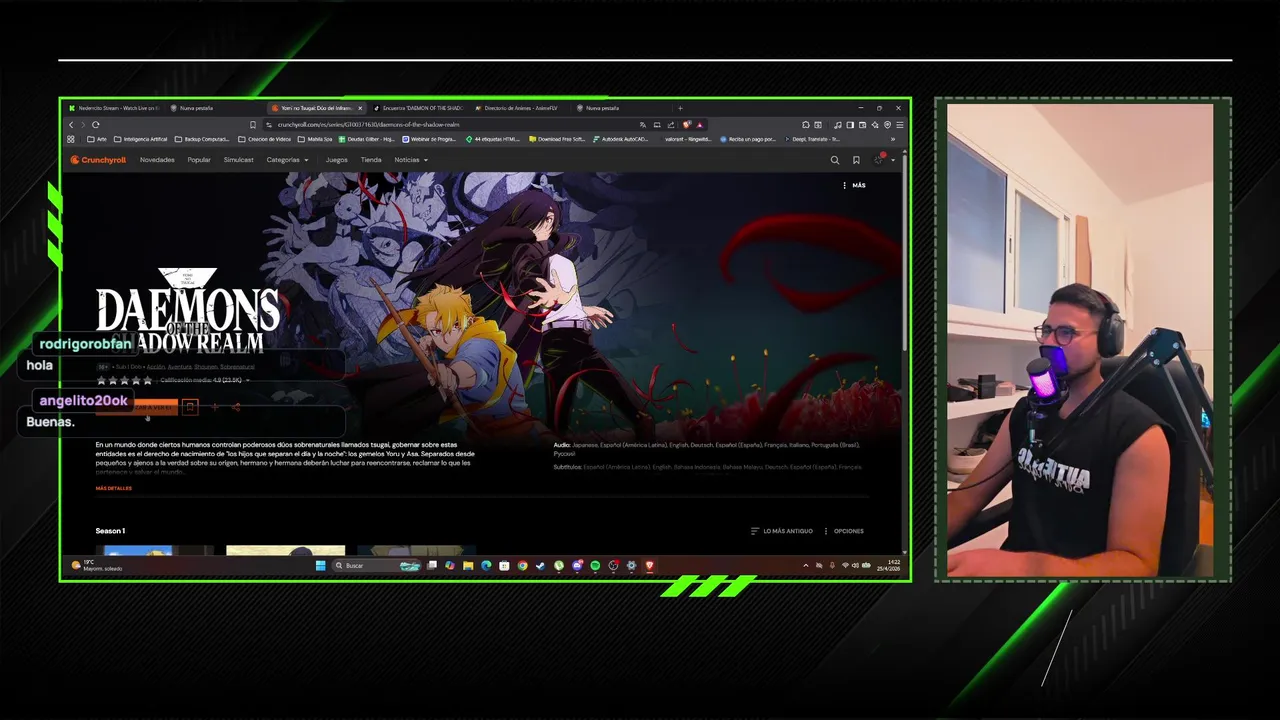Screen dimensions: 1280x720
Task: Open the Season 1 selector
Action: point(110,531)
